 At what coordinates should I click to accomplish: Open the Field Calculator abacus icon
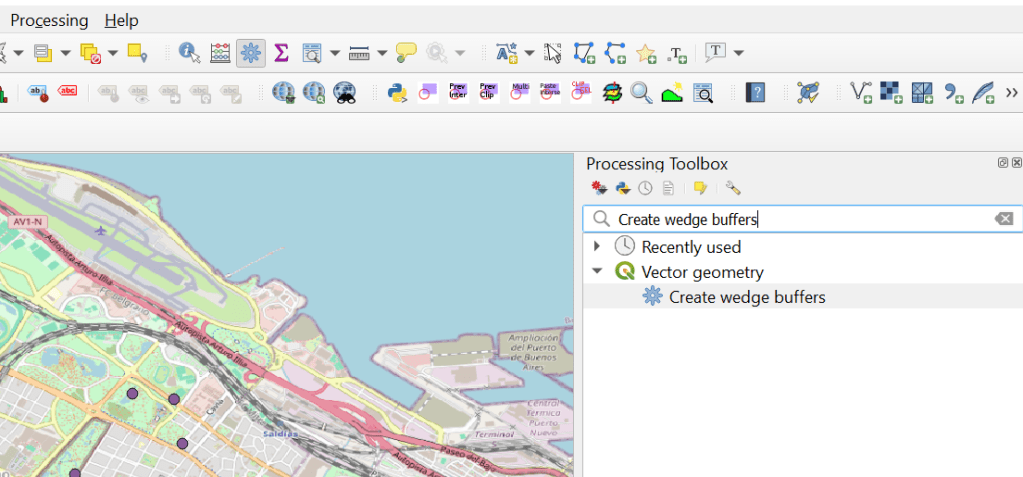tap(220, 53)
